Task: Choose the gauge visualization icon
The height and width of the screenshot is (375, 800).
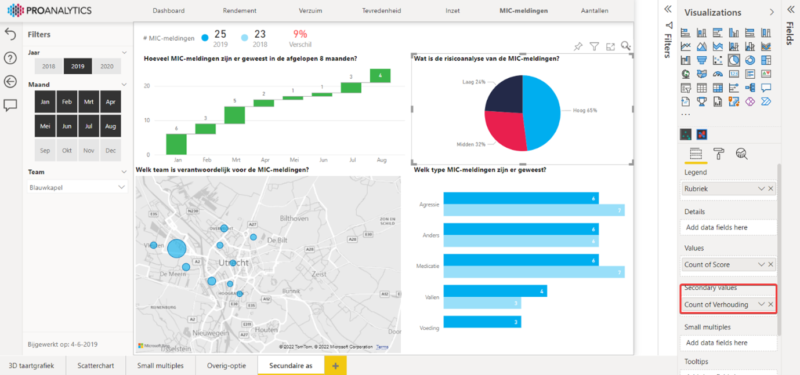Action: 718,74
